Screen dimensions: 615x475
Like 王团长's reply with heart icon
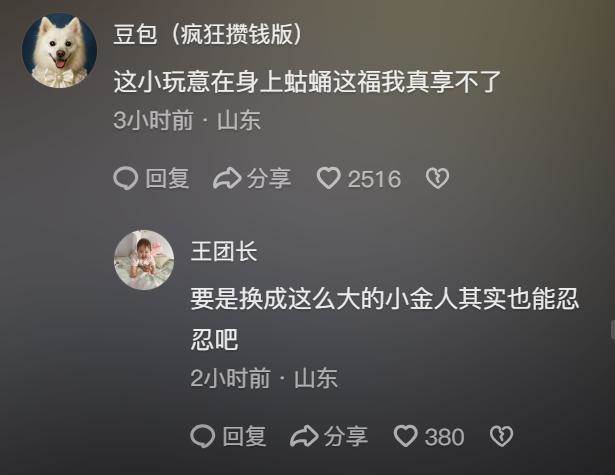(x=406, y=436)
